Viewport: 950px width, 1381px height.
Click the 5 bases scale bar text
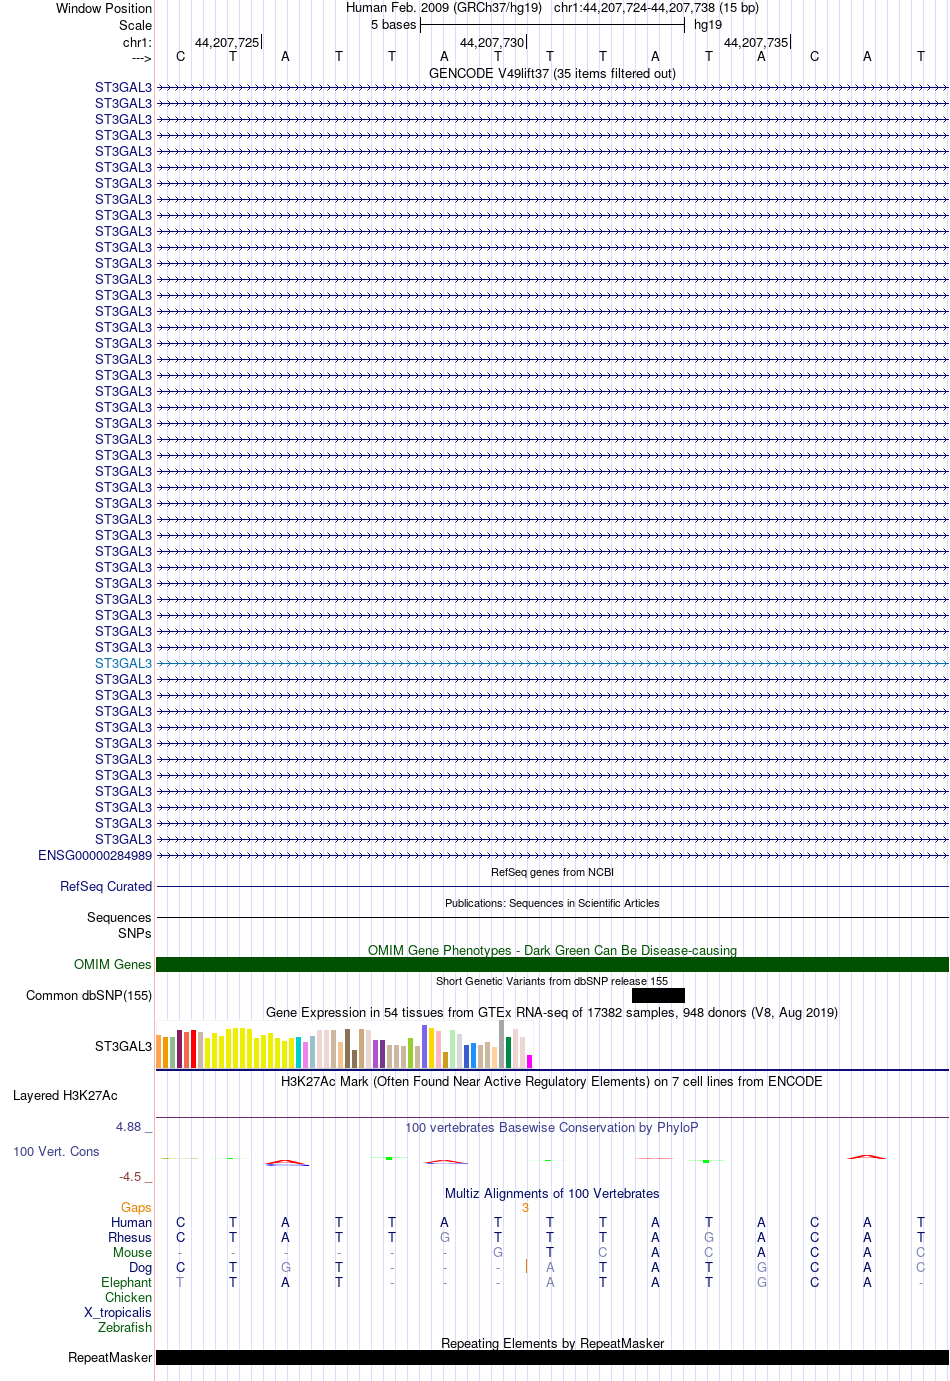(x=393, y=24)
